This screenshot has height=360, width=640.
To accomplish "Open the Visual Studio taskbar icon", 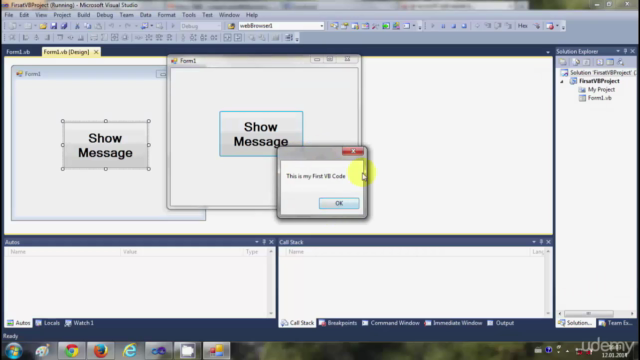I will (x=158, y=351).
